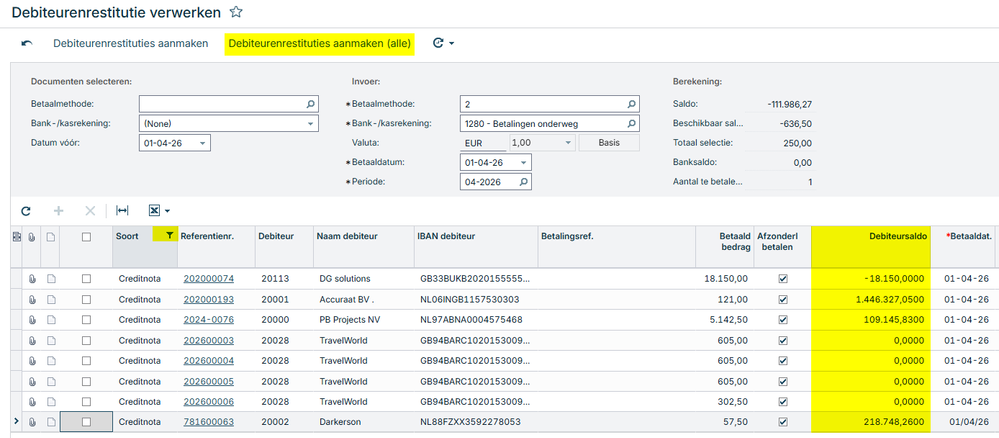
Task: Click the Basis button
Action: [x=608, y=143]
